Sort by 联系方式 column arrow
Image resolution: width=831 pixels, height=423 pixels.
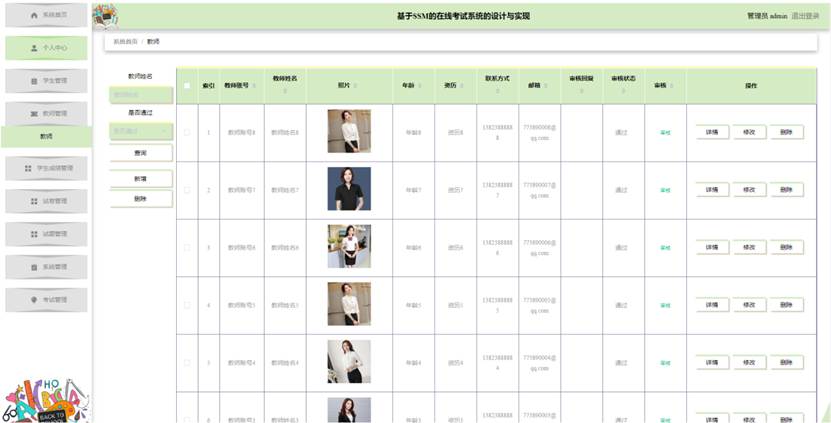tap(497, 92)
